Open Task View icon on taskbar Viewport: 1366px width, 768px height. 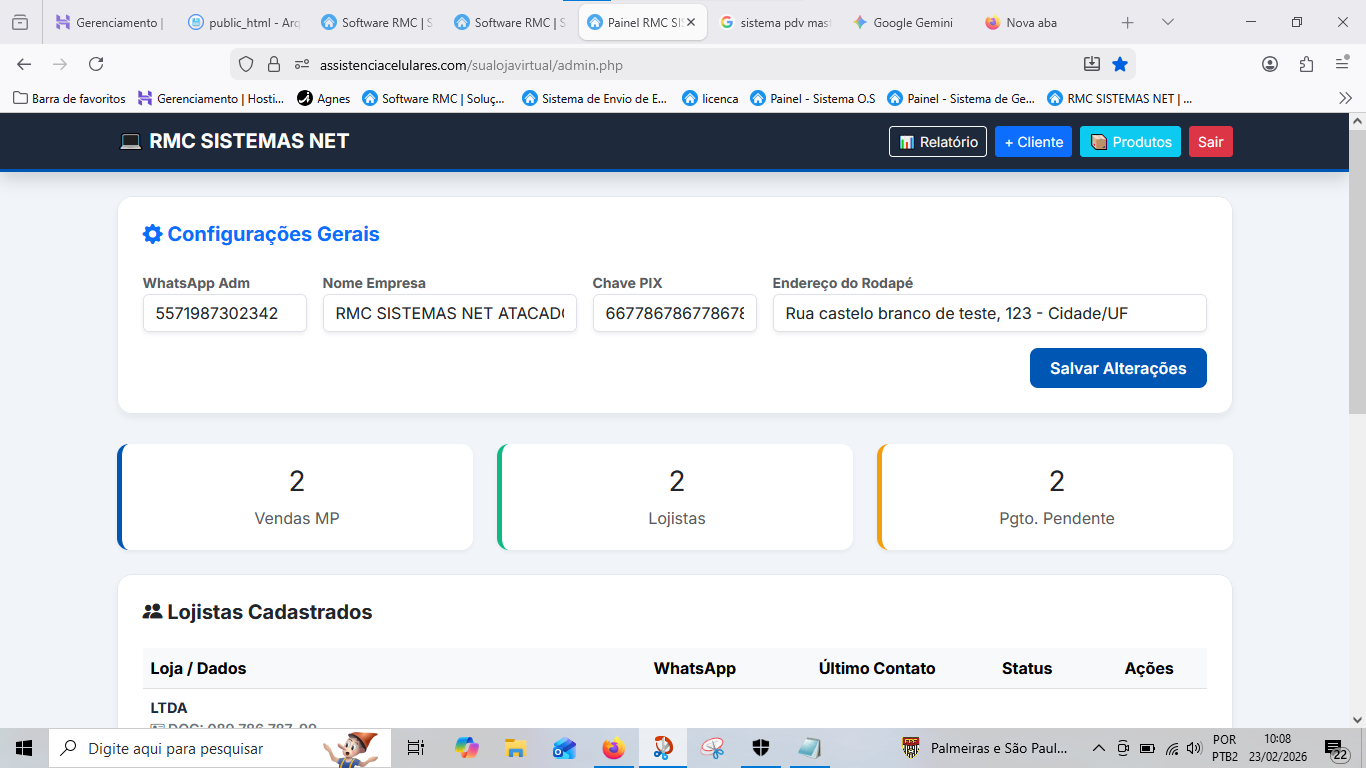(416, 748)
